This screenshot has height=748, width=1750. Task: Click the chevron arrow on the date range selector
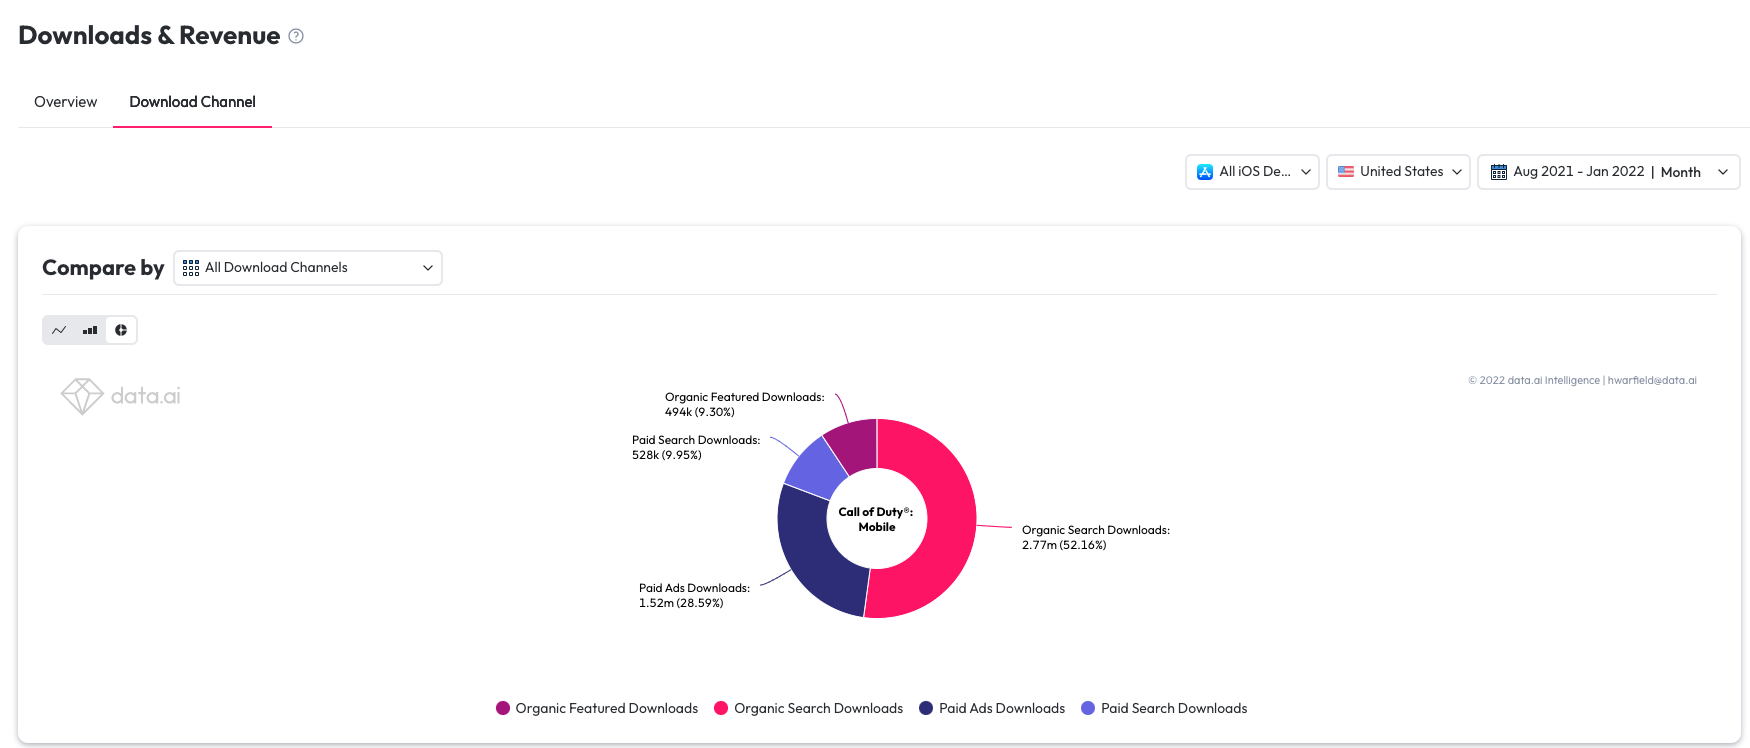(1723, 172)
